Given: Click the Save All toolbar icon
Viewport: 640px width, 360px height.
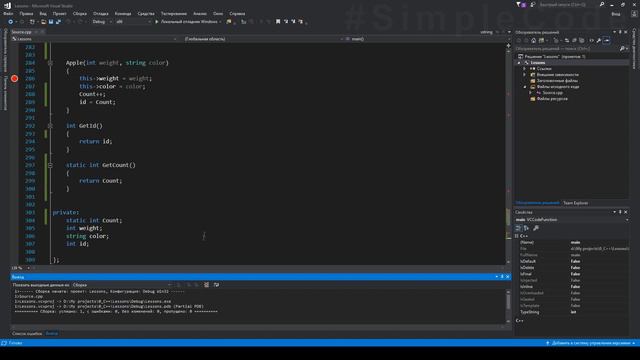Looking at the screenshot, I should point(58,22).
